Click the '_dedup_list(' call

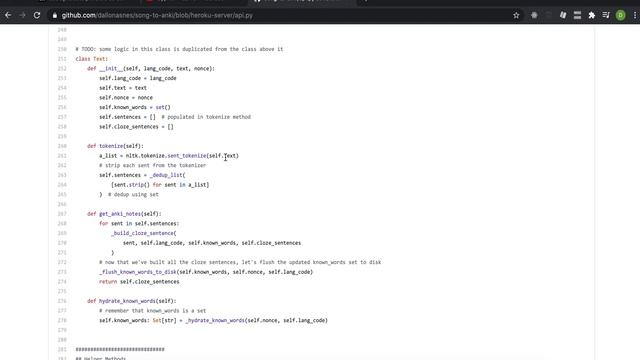pos(167,175)
